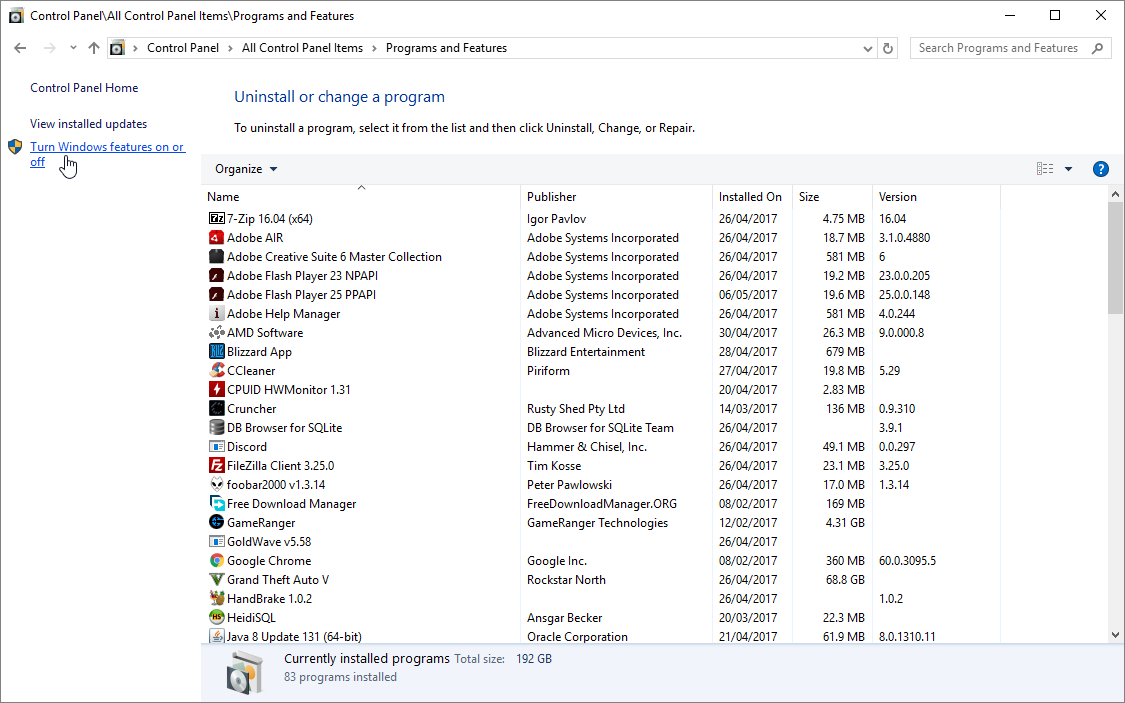1125x703 pixels.
Task: Select the Adobe Help Manager icon
Action: coord(216,313)
